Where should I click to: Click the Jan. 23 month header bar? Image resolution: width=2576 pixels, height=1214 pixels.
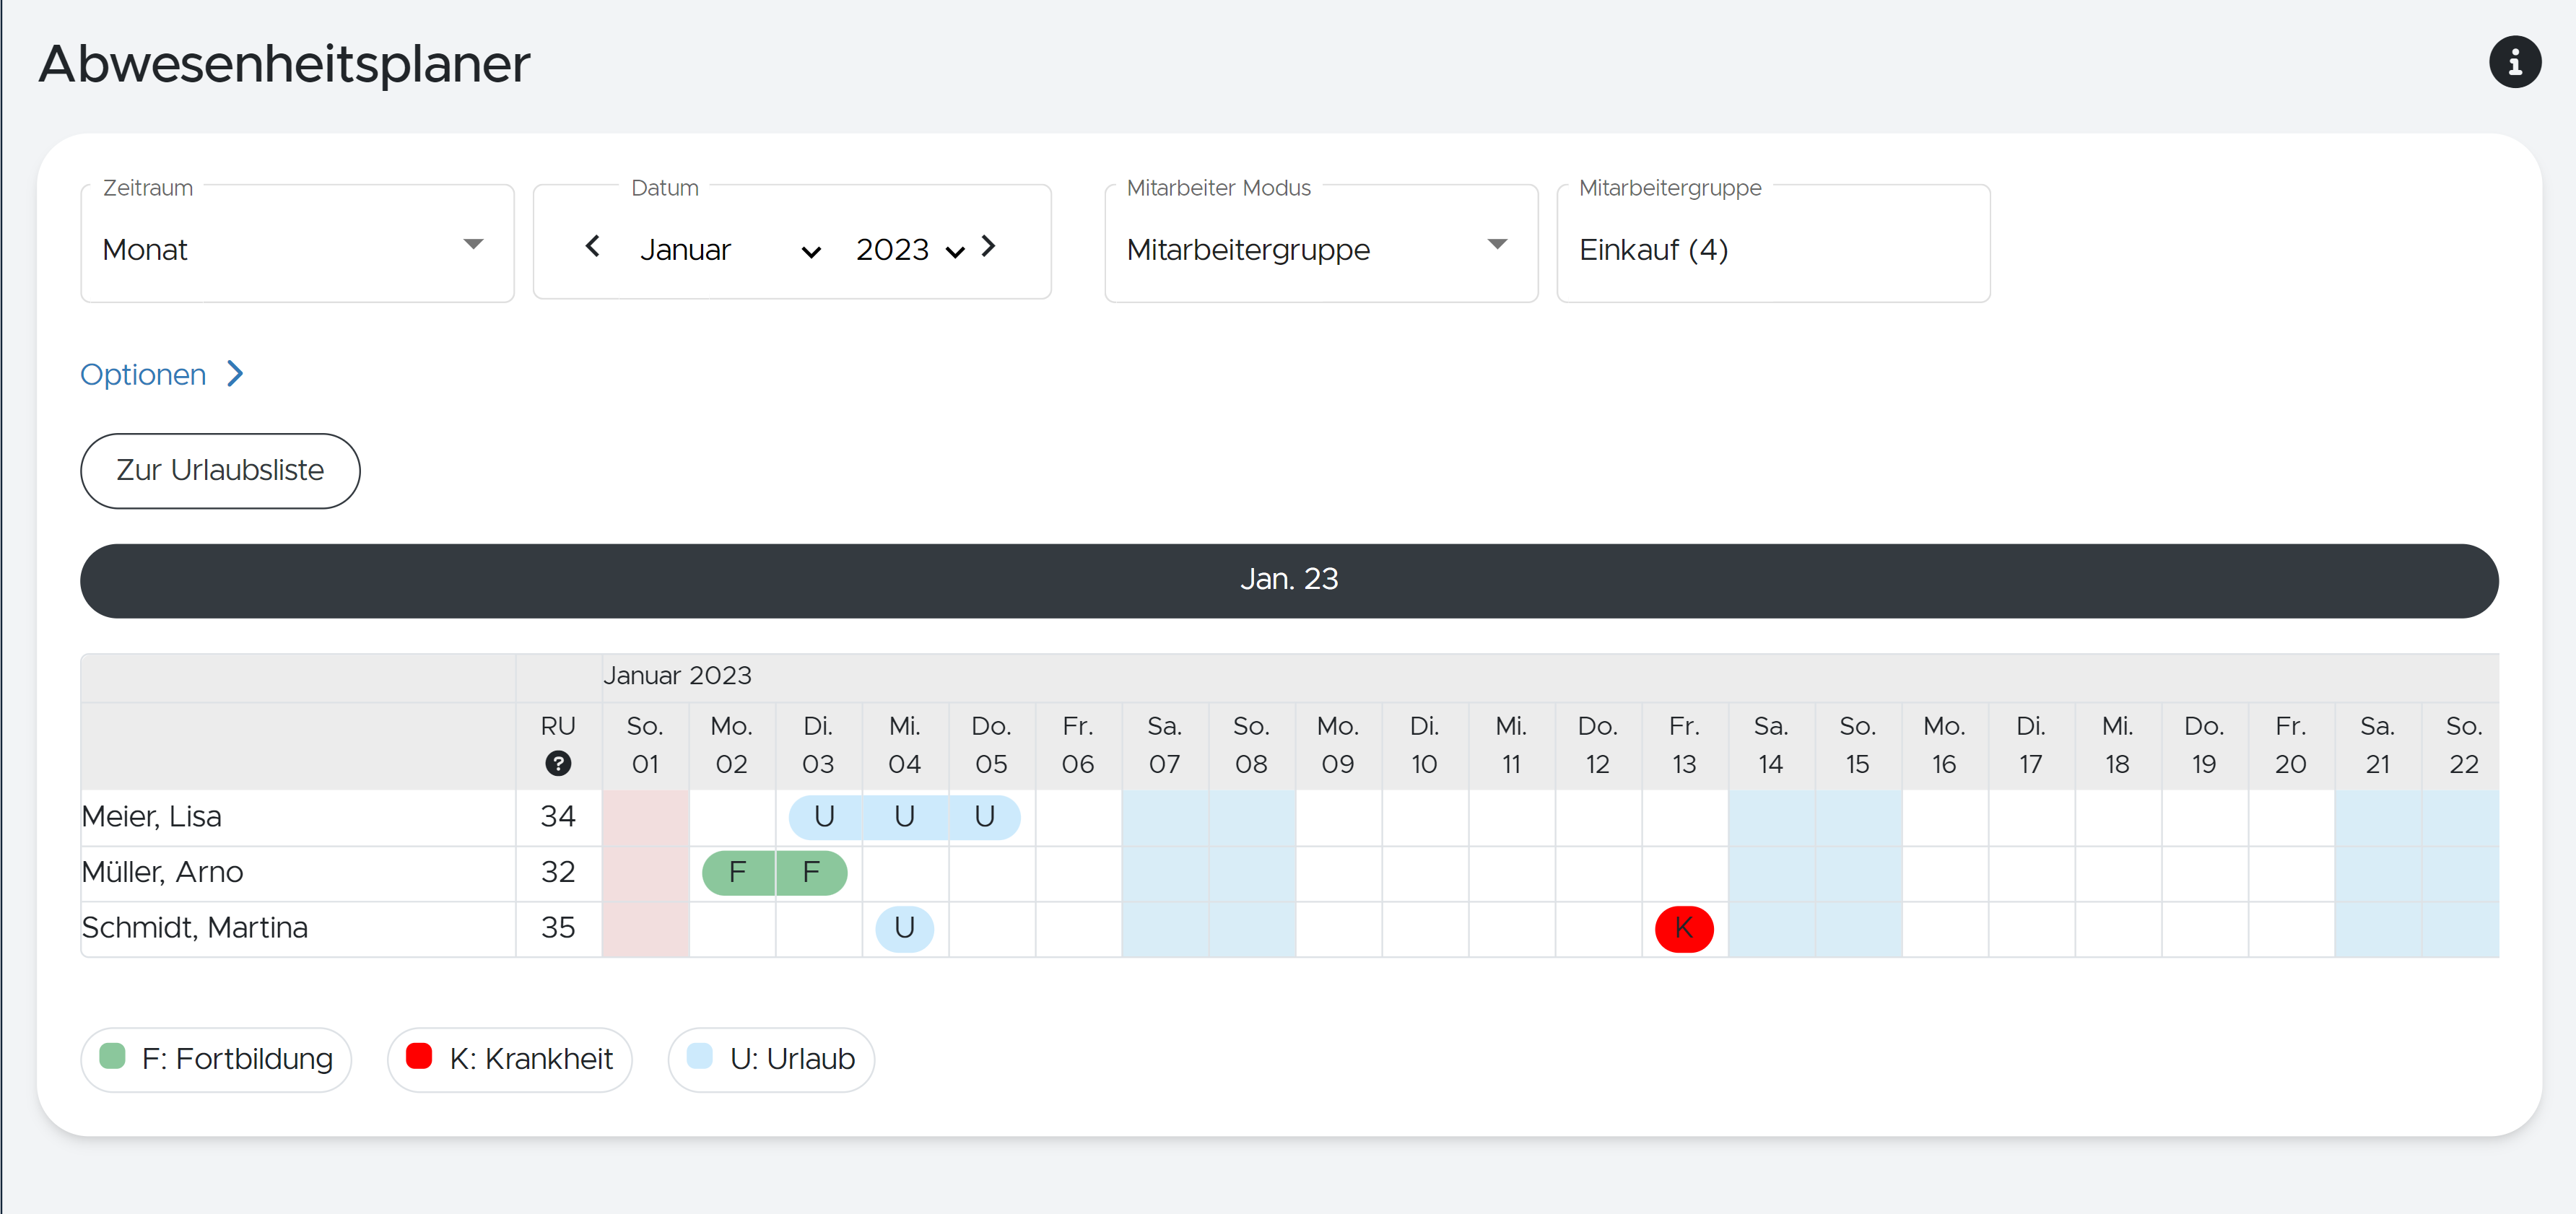coord(1288,580)
